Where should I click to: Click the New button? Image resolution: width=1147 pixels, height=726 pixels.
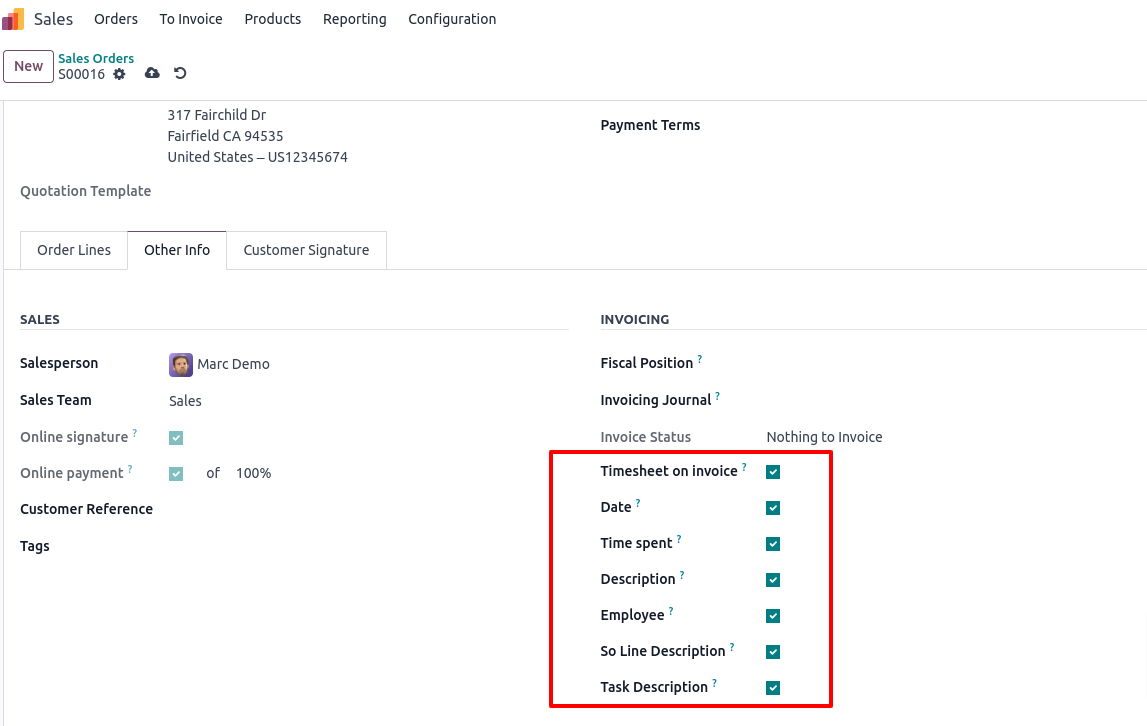28,66
